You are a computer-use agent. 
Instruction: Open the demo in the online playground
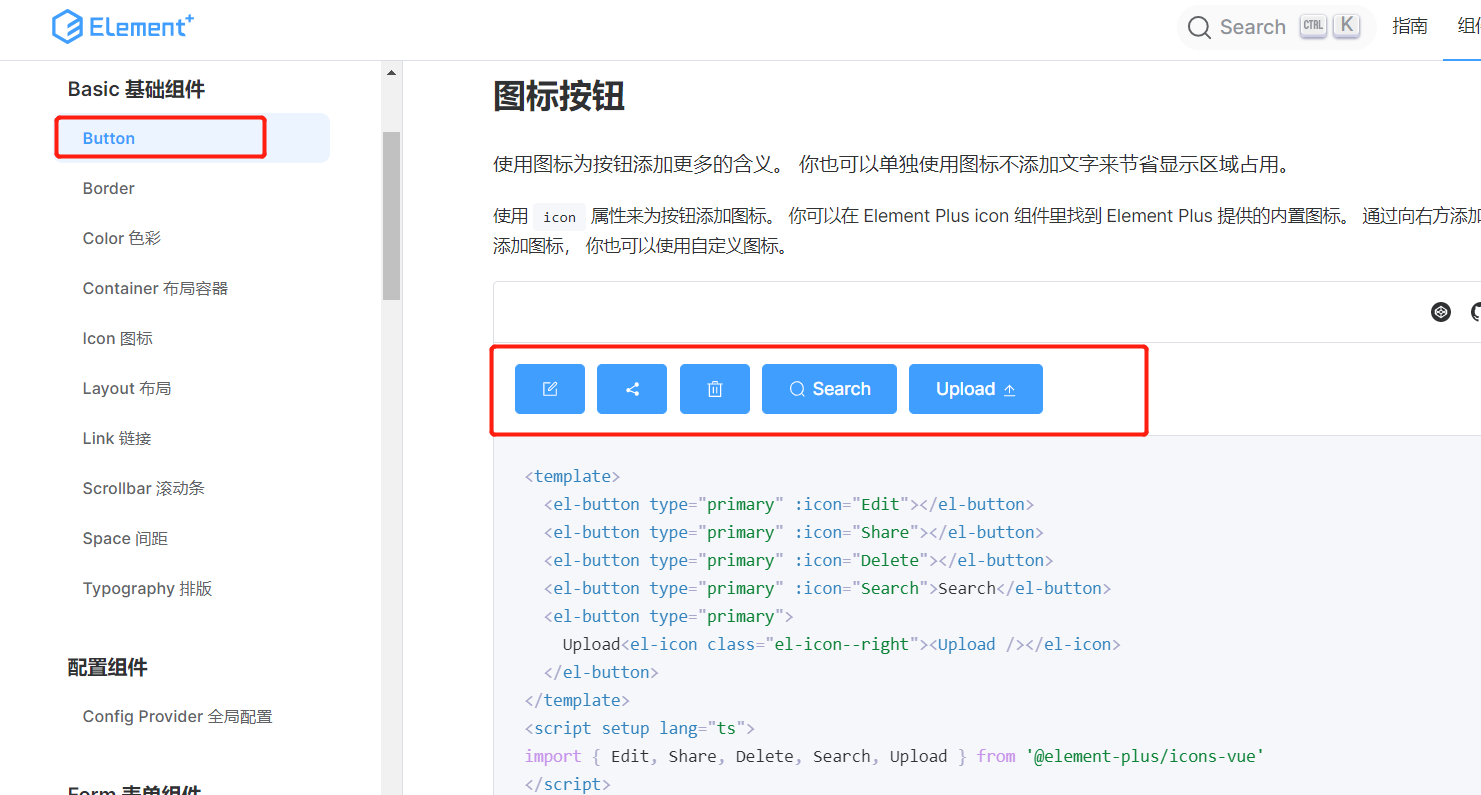(x=1440, y=311)
